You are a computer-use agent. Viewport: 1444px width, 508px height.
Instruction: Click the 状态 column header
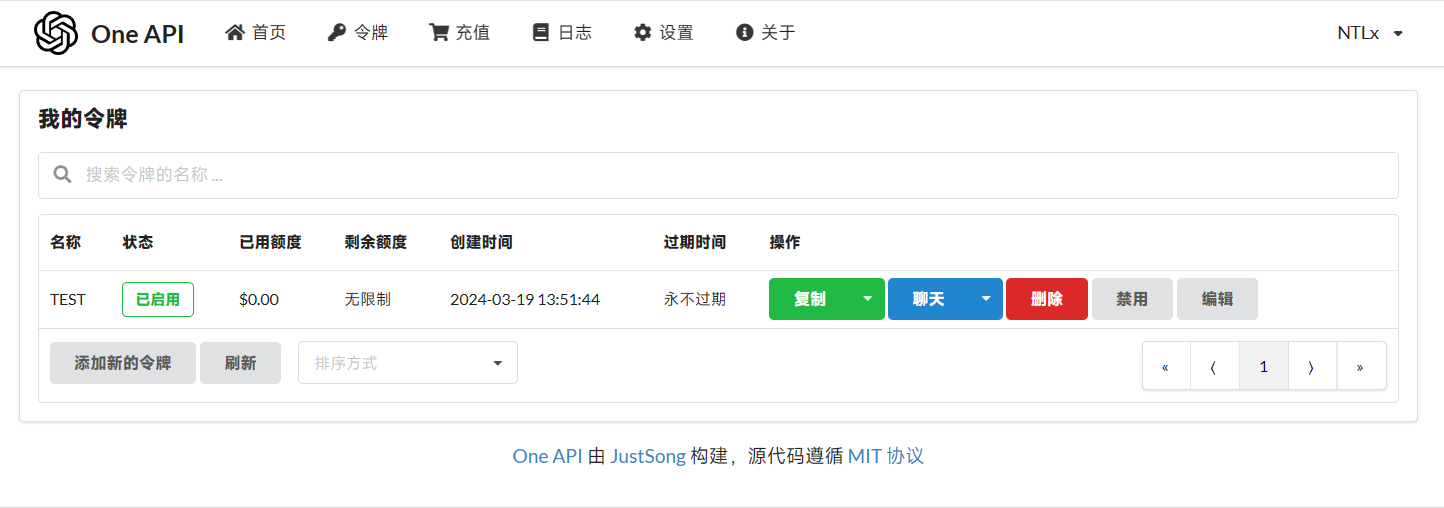coord(138,242)
